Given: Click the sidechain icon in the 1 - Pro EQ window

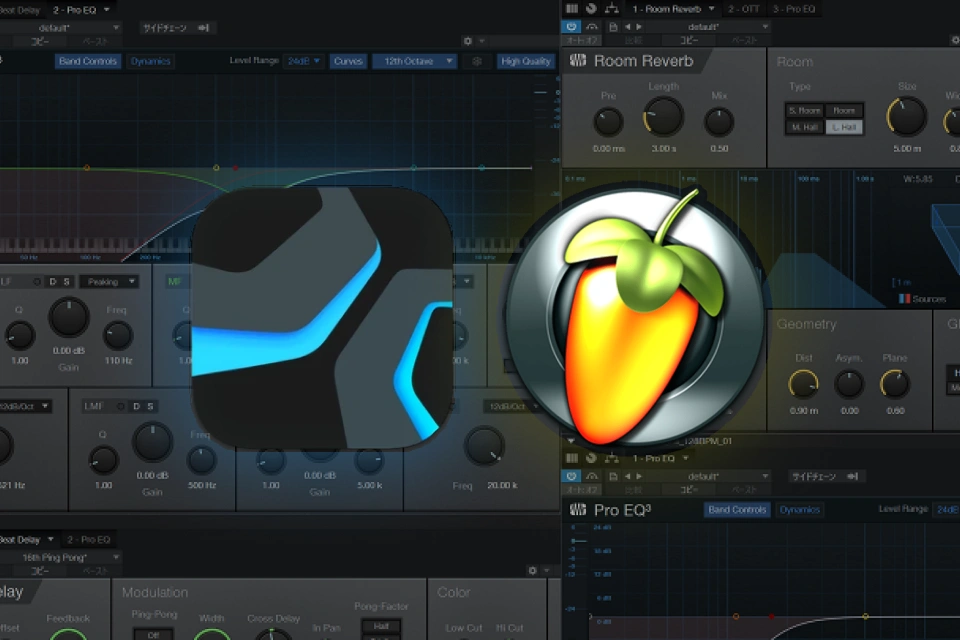Looking at the screenshot, I should point(853,476).
